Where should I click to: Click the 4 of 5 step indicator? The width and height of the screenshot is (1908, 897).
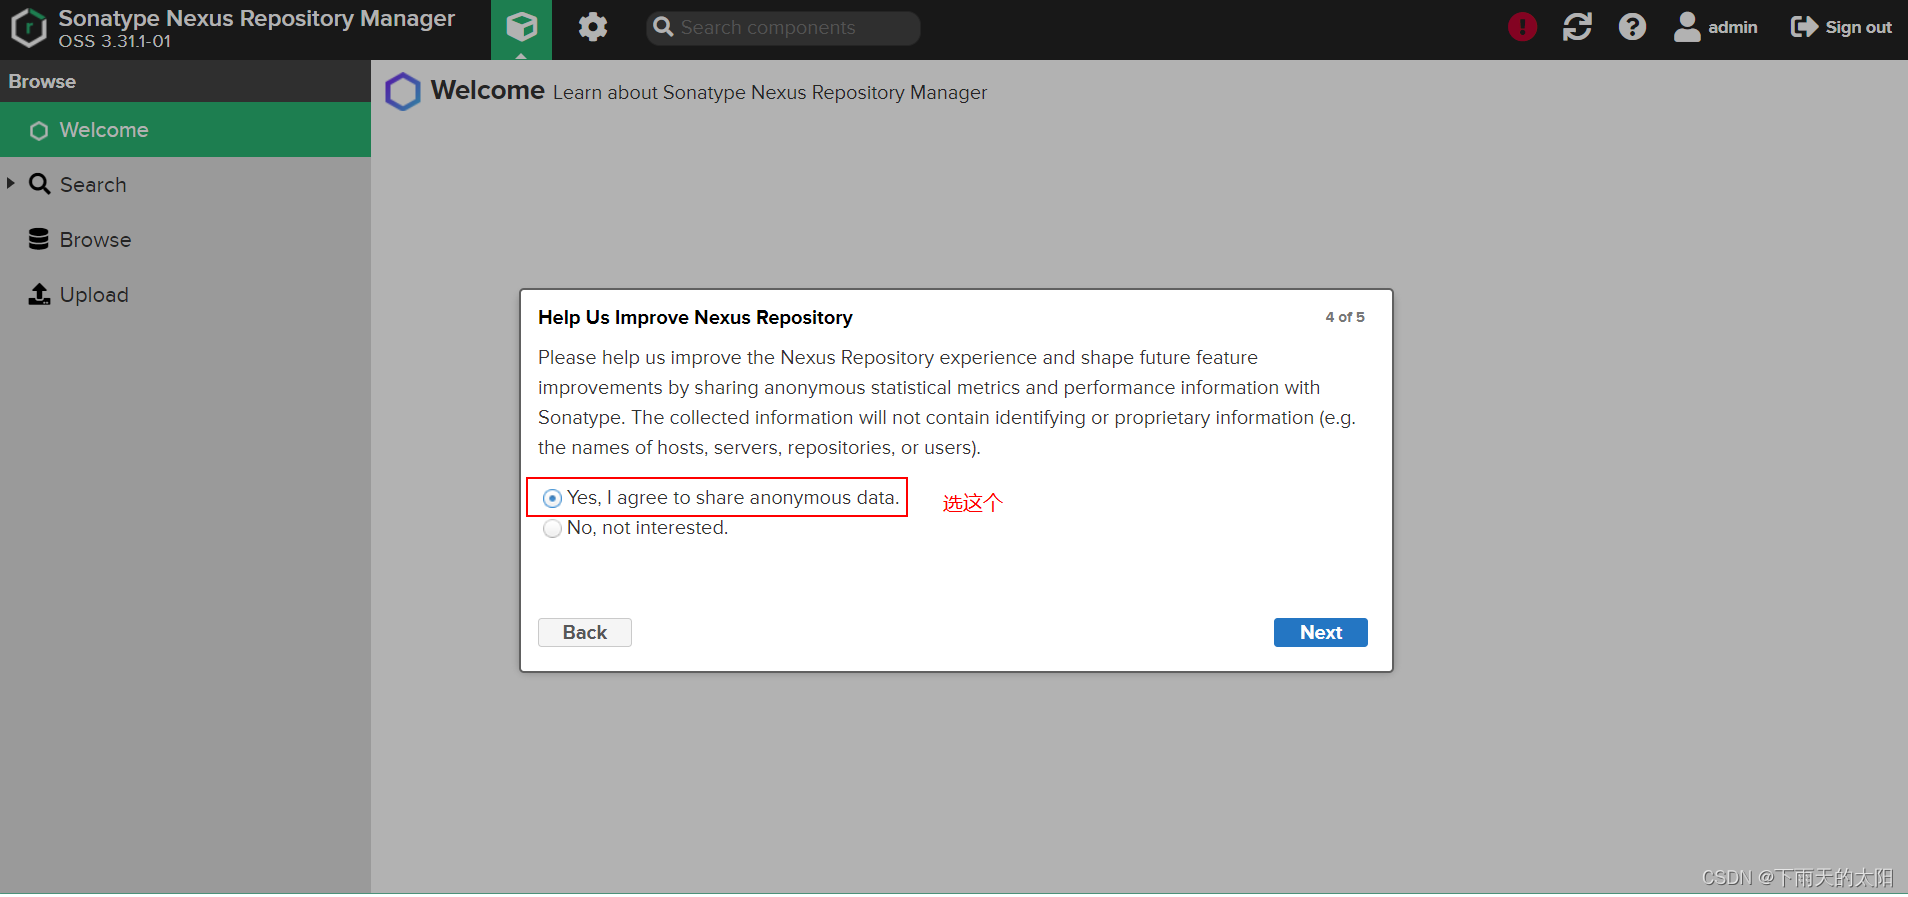(x=1345, y=317)
